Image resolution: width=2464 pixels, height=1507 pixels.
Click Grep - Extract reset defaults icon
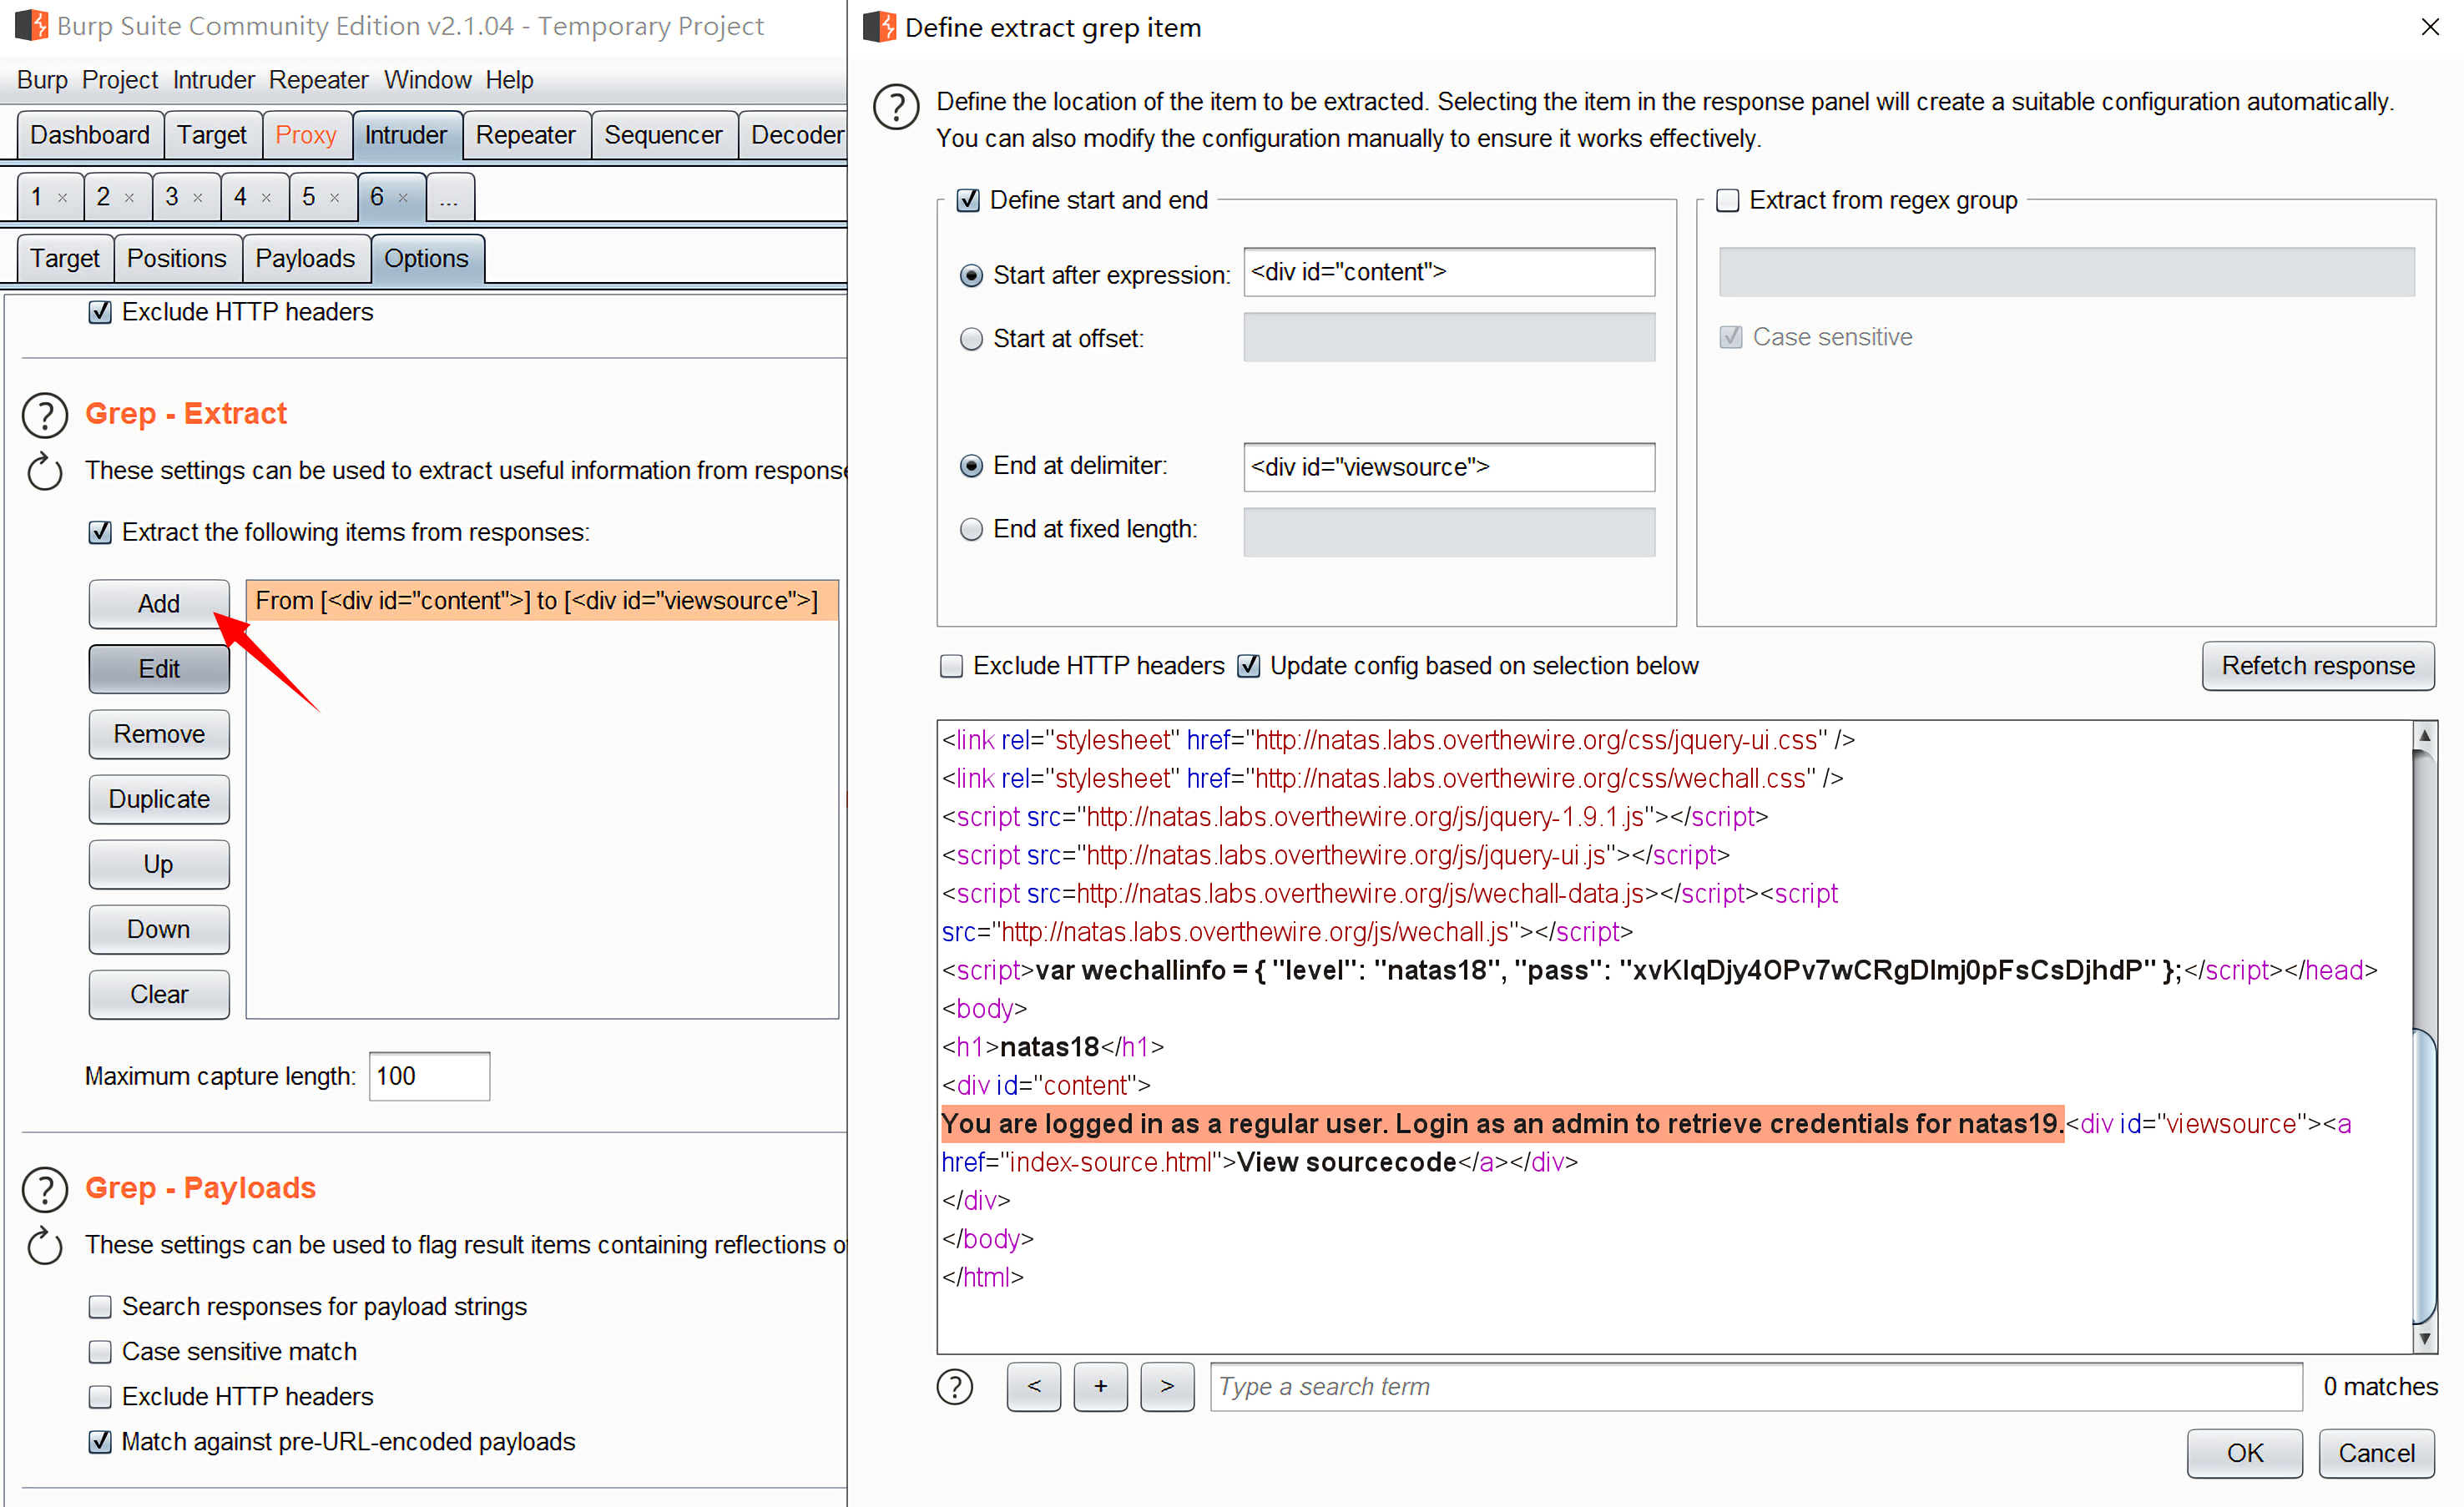tap(45, 472)
